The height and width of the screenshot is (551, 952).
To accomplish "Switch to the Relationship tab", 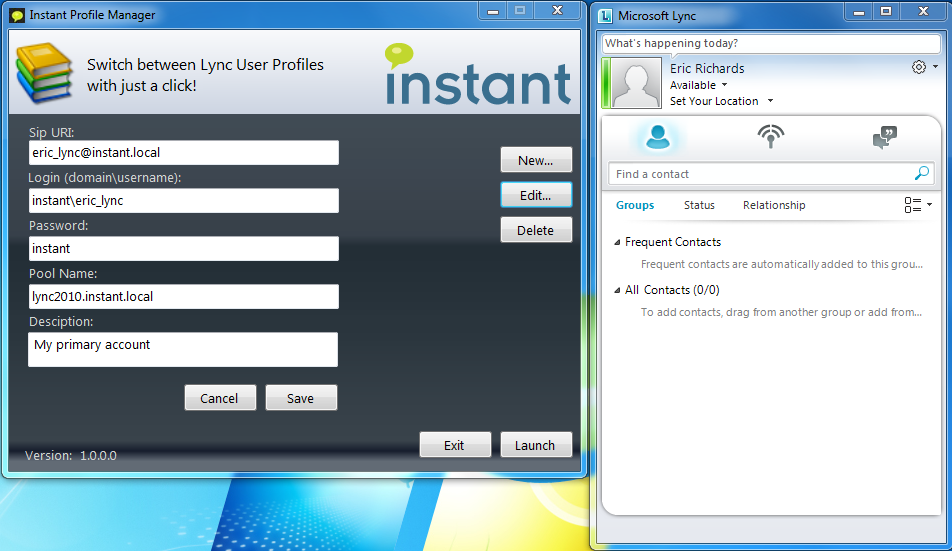I will tap(774, 205).
